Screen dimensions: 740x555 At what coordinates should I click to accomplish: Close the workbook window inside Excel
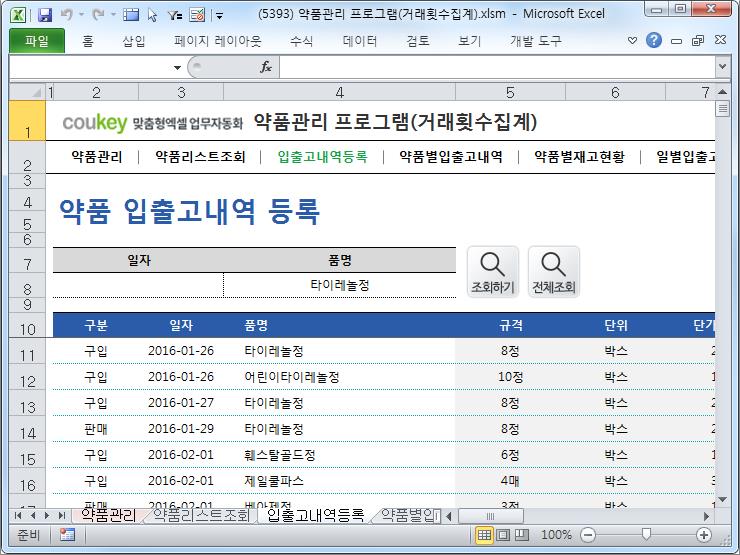(720, 40)
